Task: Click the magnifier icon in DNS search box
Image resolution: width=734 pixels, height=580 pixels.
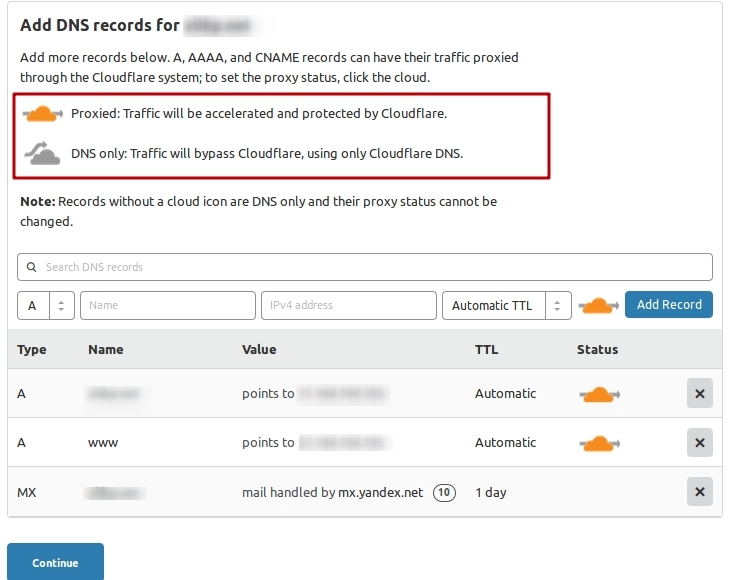Action: click(32, 267)
